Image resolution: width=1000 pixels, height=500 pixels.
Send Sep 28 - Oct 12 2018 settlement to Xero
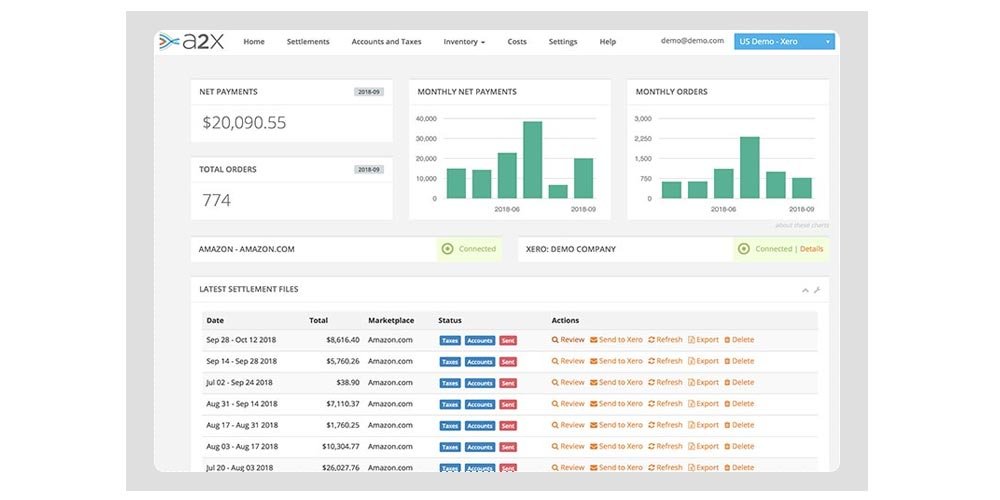point(616,340)
